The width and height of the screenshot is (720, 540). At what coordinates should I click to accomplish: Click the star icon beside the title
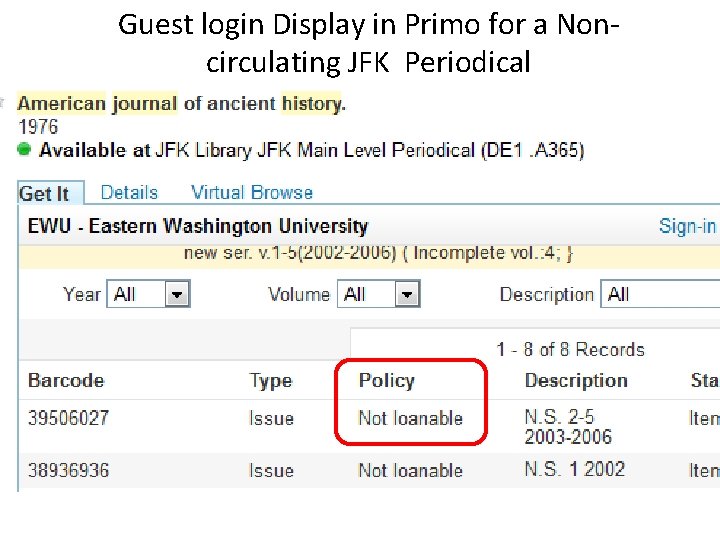click(x=2, y=102)
